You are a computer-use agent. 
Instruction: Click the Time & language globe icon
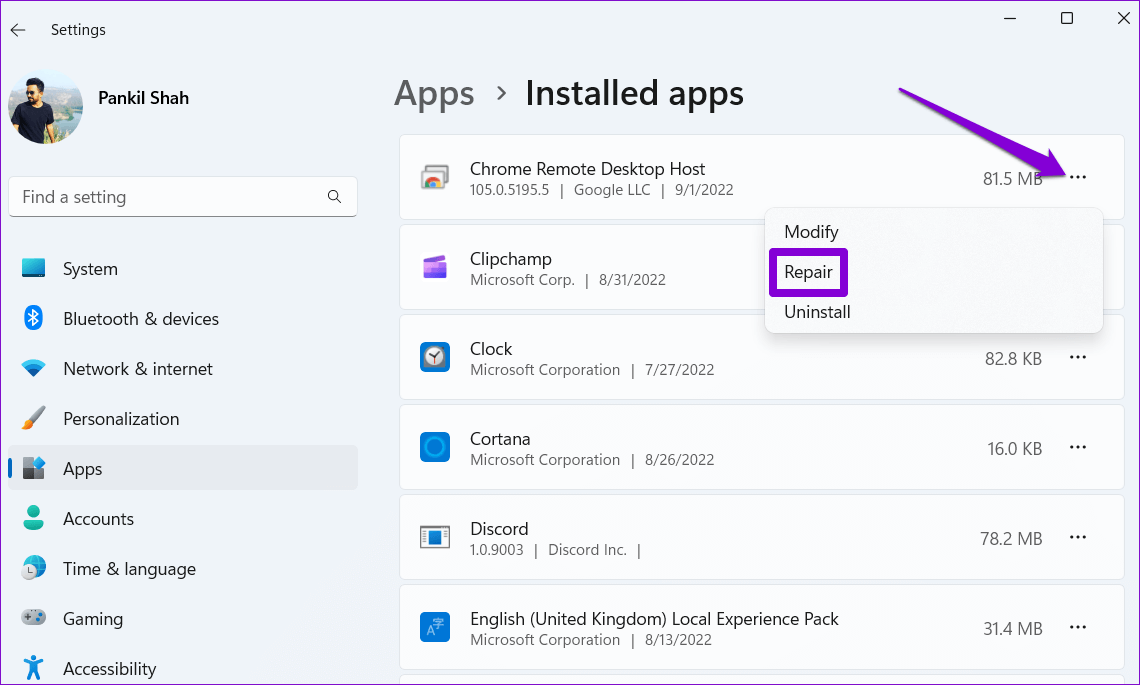(x=33, y=568)
